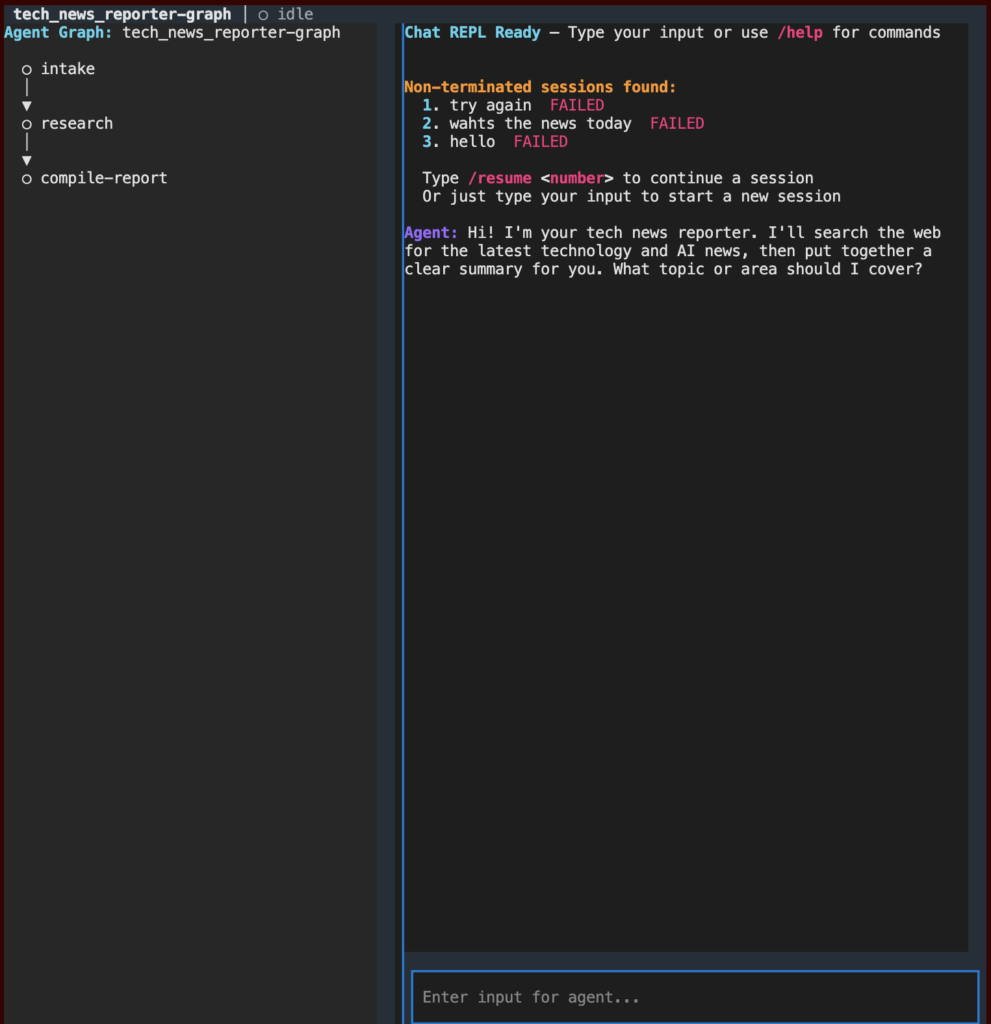Select session 3 "hello"
The image size is (991, 1024).
pos(472,142)
